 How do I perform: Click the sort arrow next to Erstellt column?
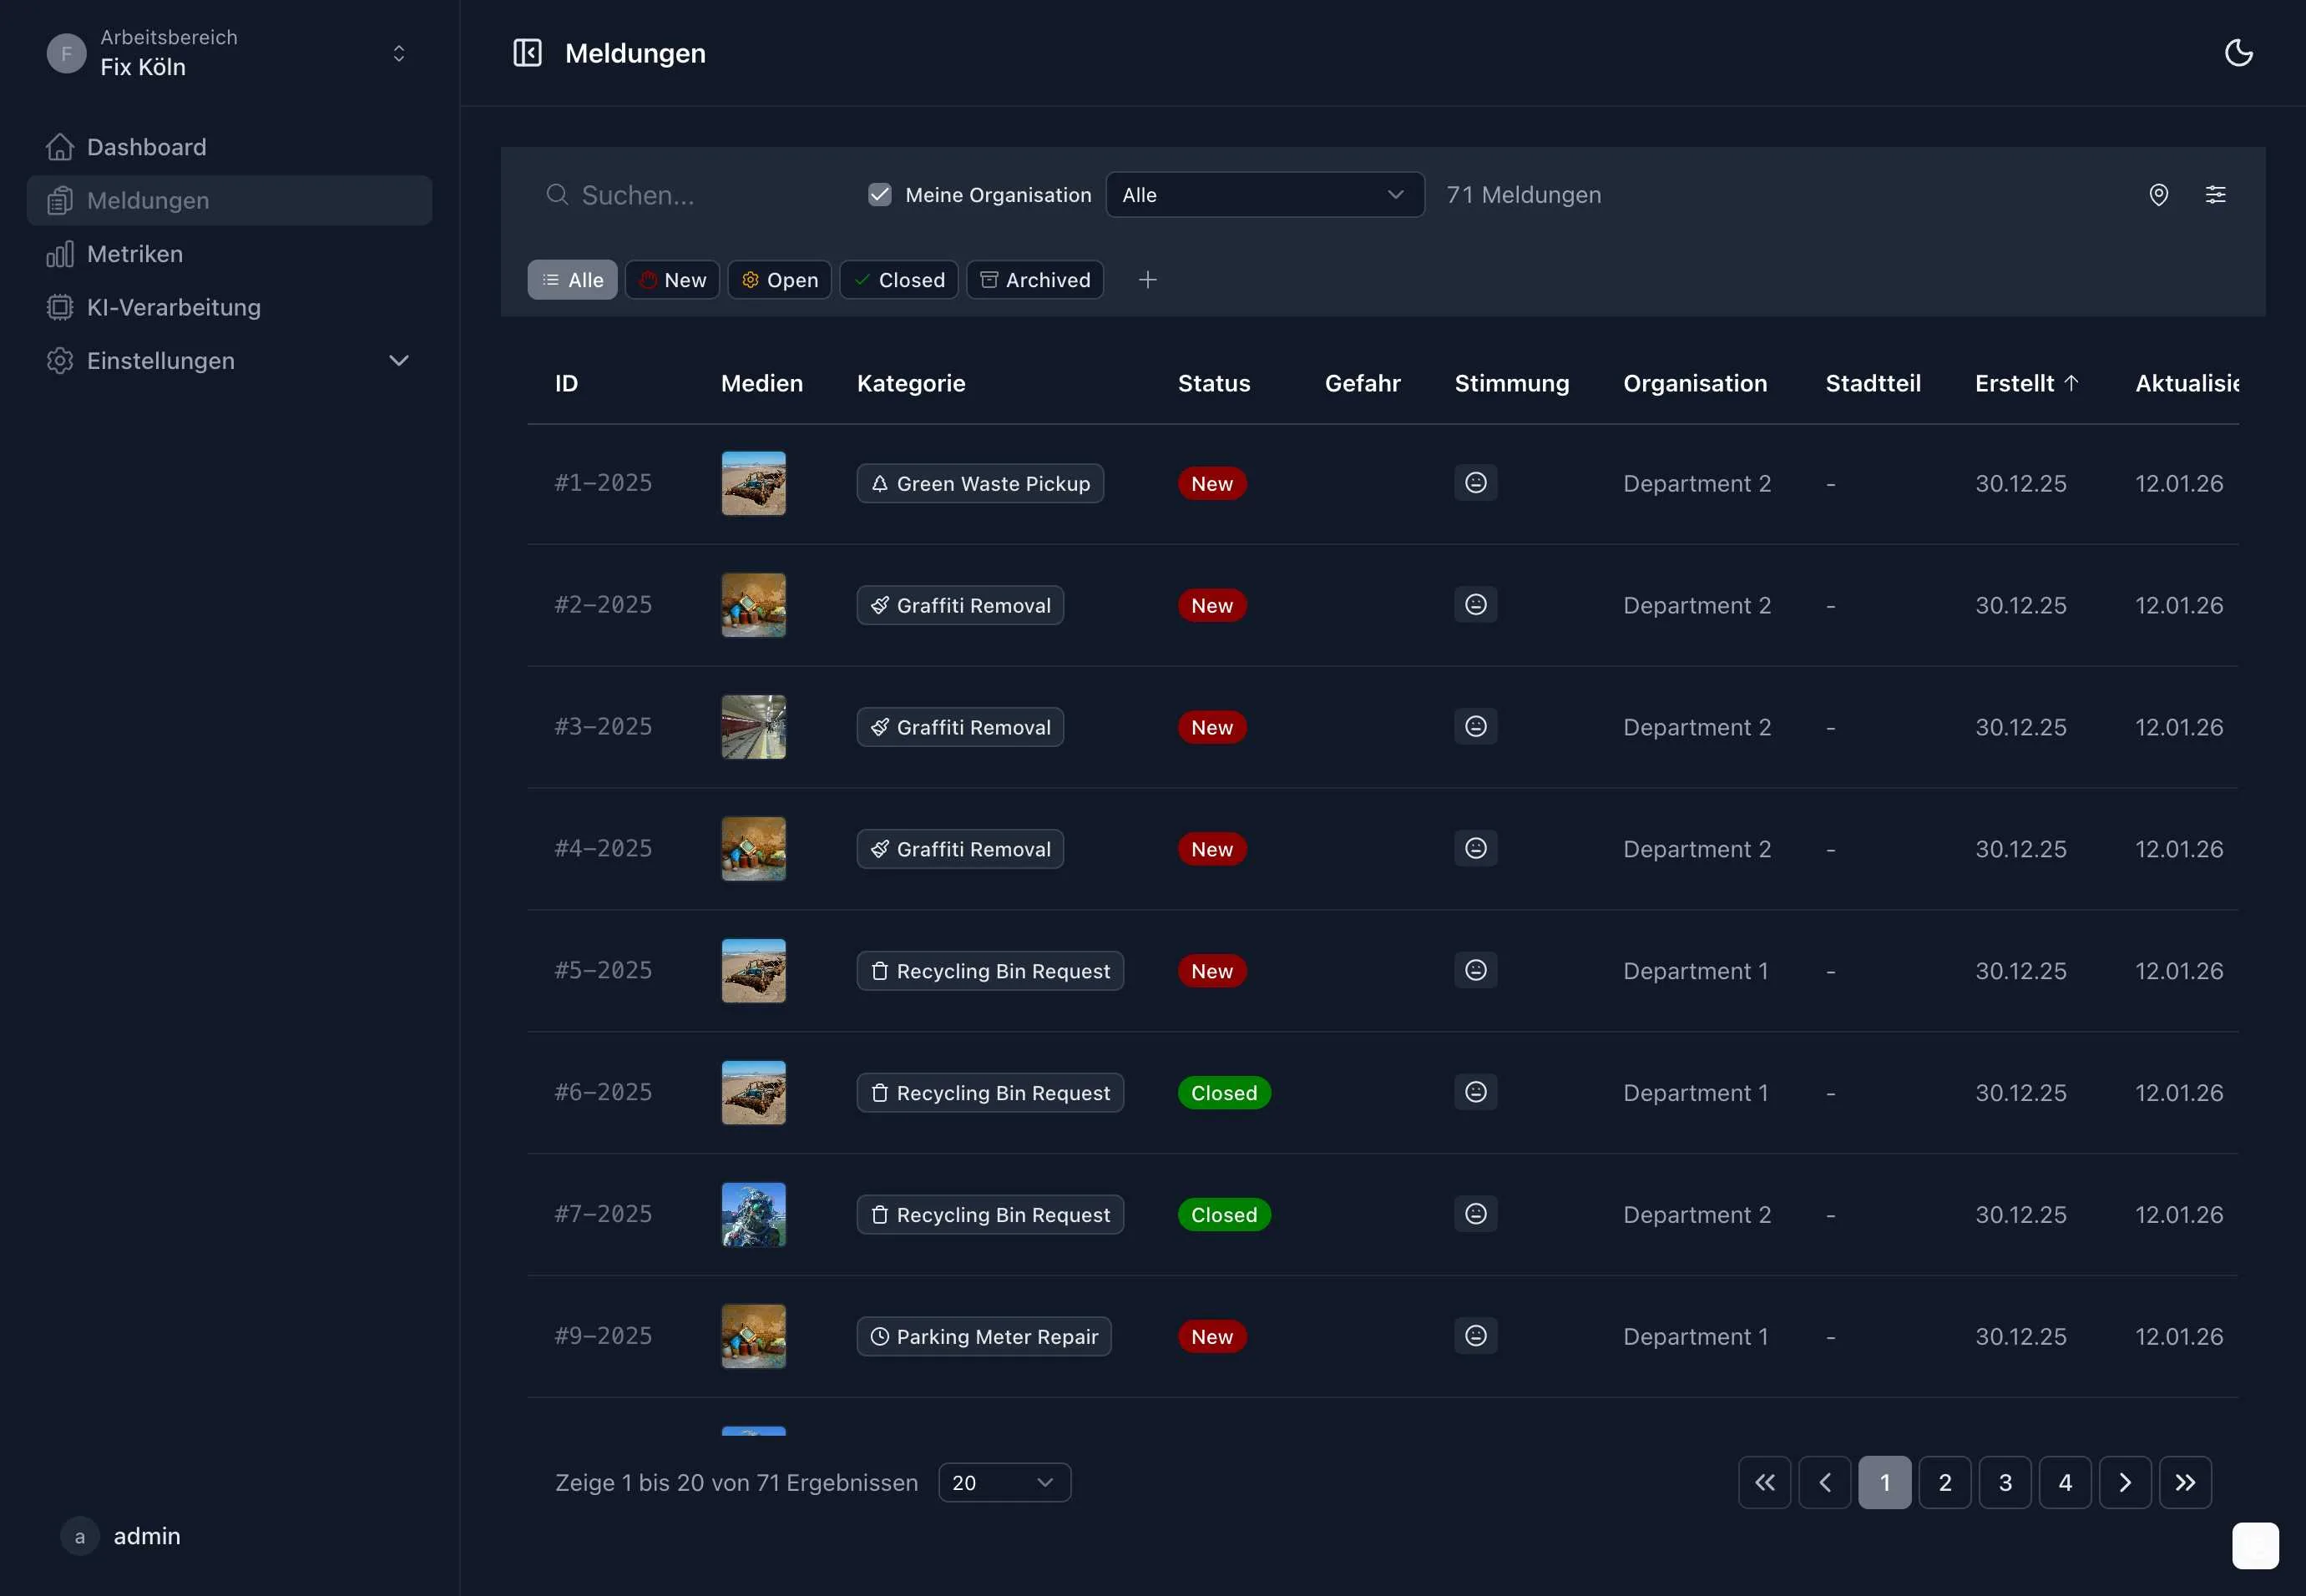click(x=2071, y=382)
